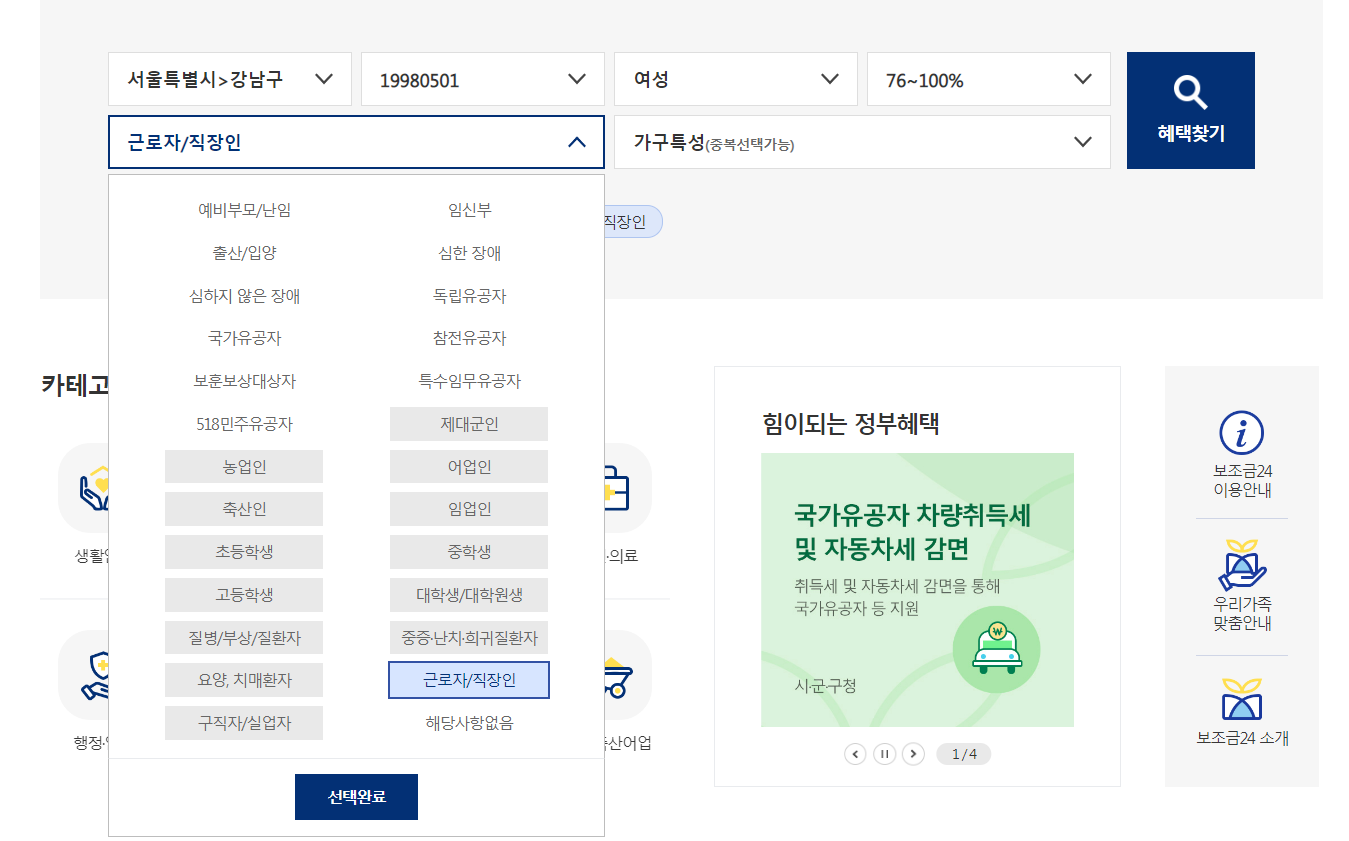Select the 중증·난치·희귀질환자 option
The width and height of the screenshot is (1349, 841).
point(469,637)
